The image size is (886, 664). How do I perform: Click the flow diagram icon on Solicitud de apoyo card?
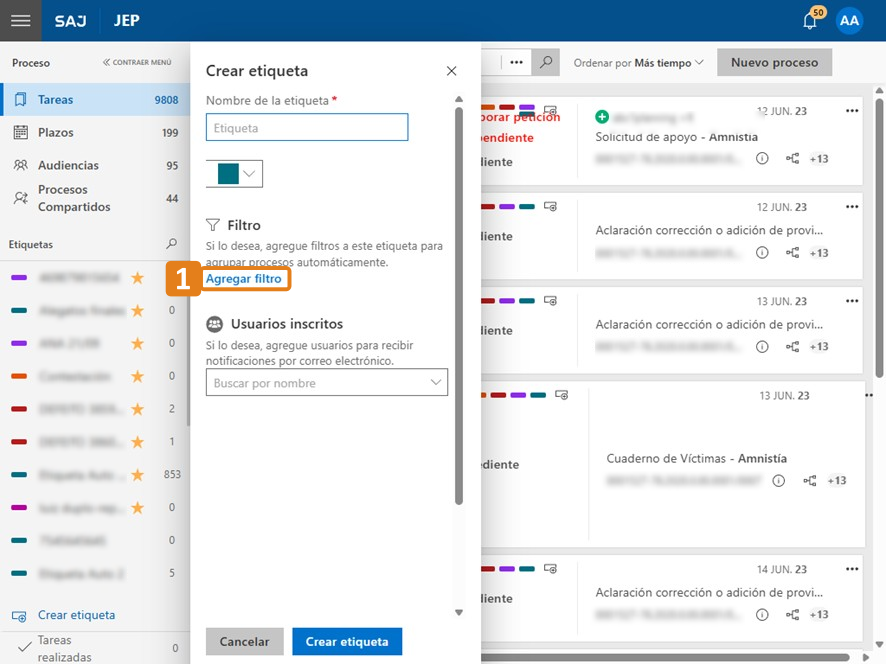point(792,158)
